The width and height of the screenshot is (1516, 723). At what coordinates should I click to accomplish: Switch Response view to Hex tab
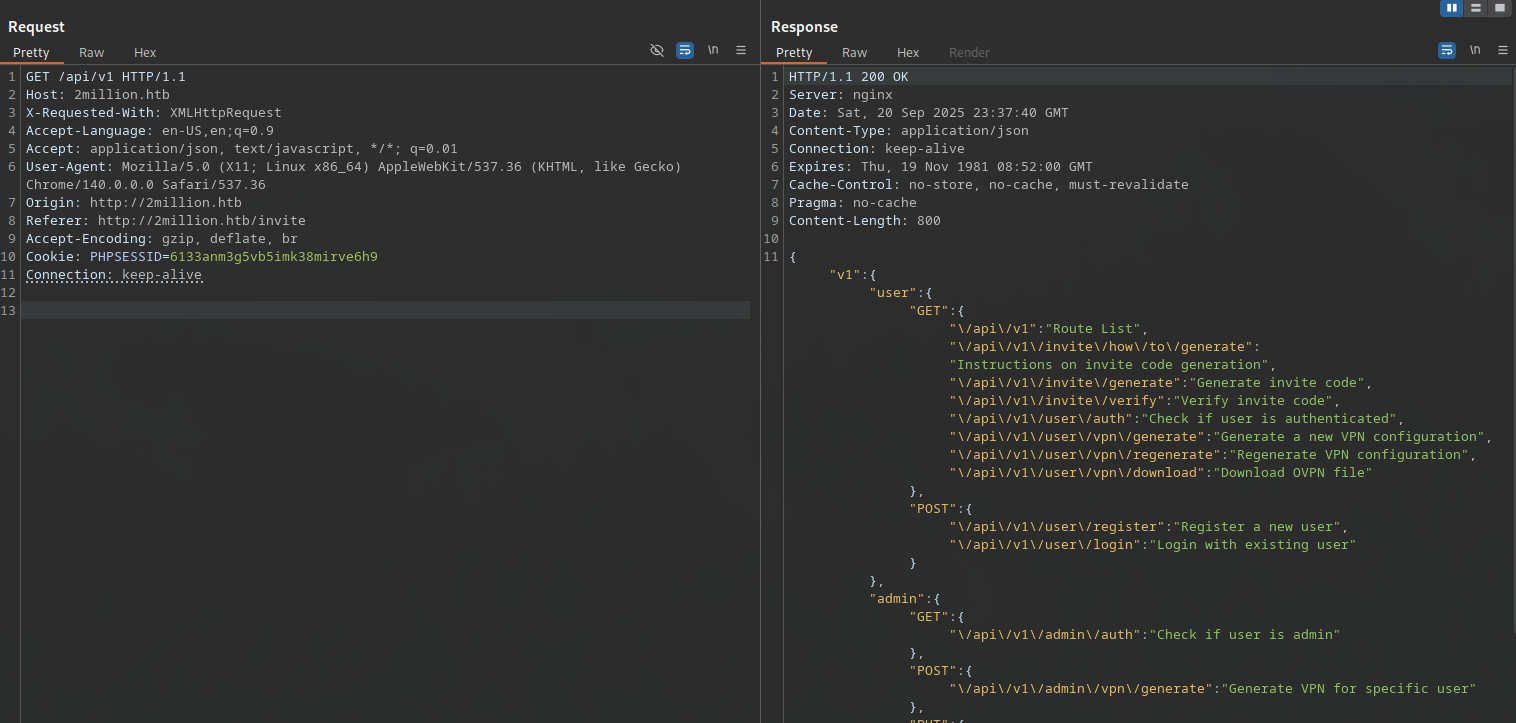pyautogui.click(x=908, y=53)
